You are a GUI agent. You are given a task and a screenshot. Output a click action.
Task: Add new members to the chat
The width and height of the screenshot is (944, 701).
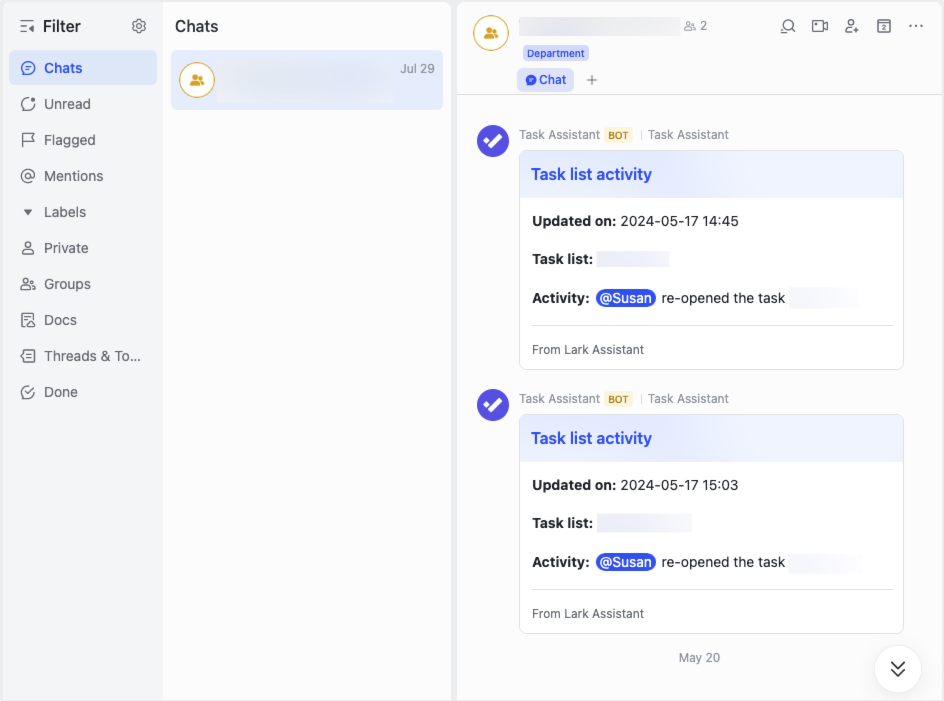coord(852,26)
